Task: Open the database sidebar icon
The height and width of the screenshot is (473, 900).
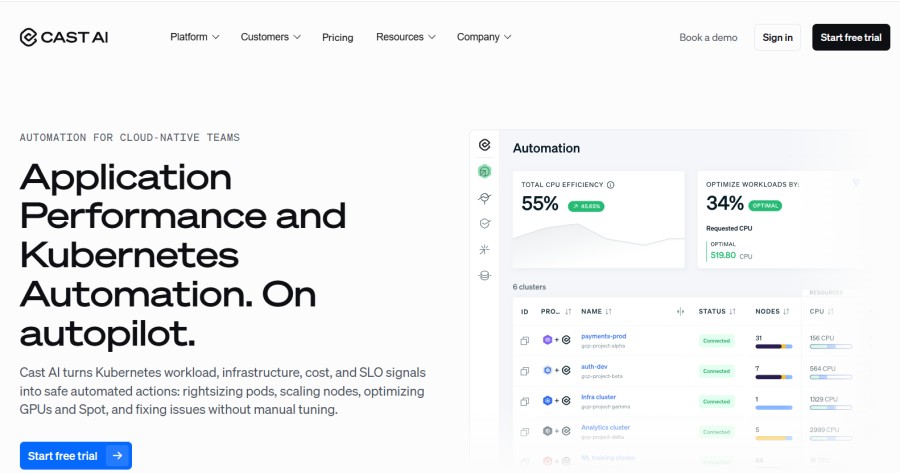Action: click(x=484, y=276)
